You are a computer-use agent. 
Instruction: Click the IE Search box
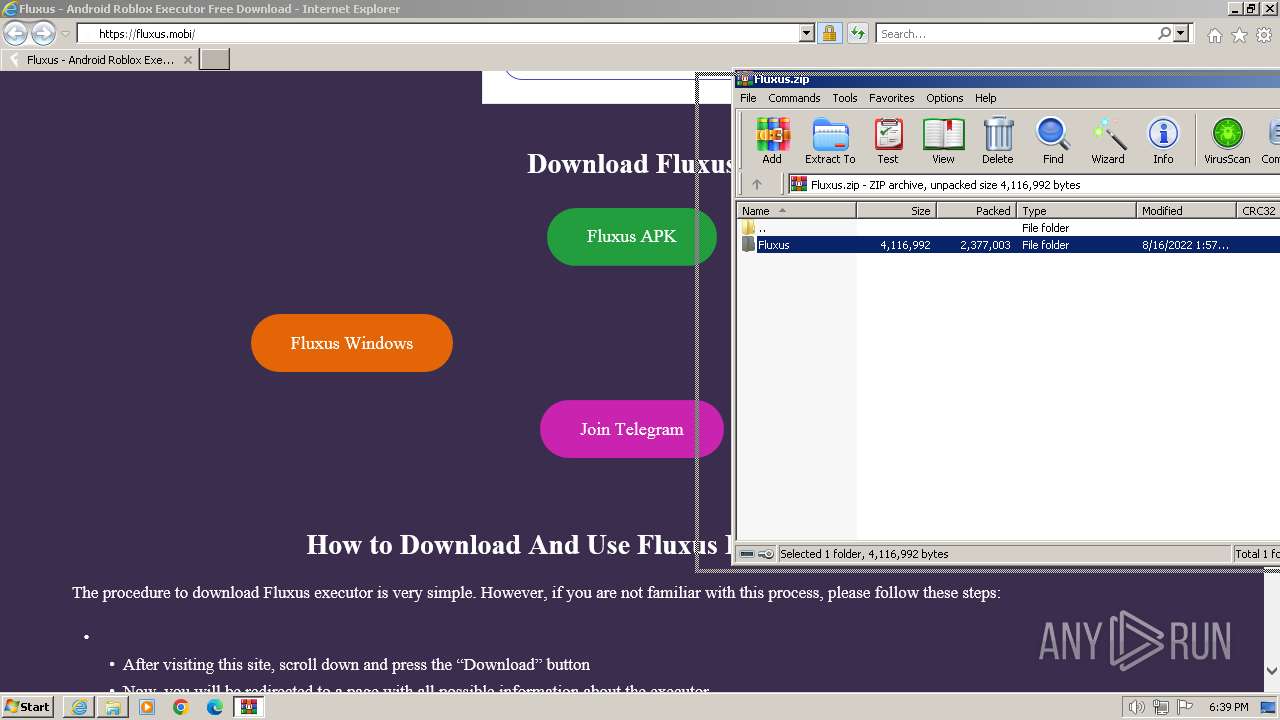(x=1016, y=33)
